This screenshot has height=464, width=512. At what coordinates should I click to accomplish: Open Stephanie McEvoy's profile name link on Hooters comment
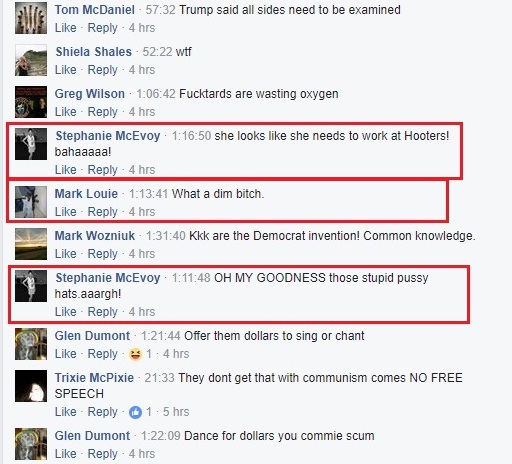[108, 136]
